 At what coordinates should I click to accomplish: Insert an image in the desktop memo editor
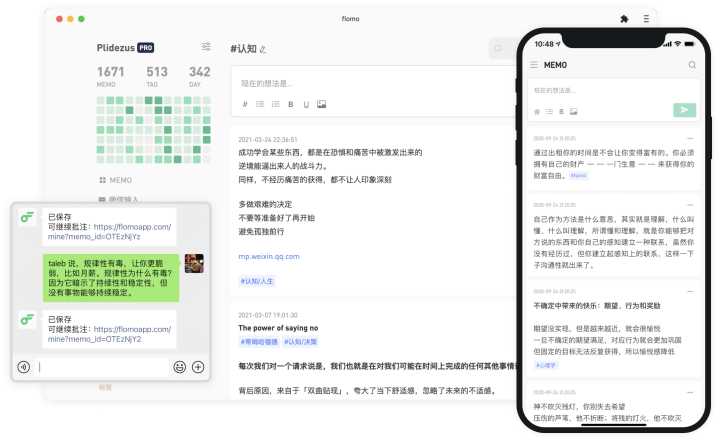tap(321, 104)
